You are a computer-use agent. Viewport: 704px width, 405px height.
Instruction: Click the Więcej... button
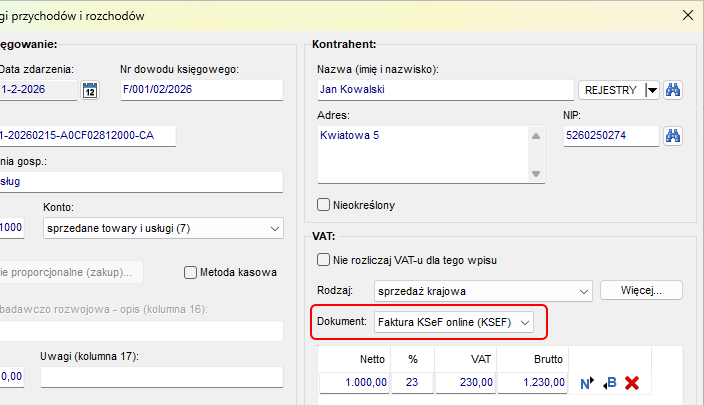641,290
